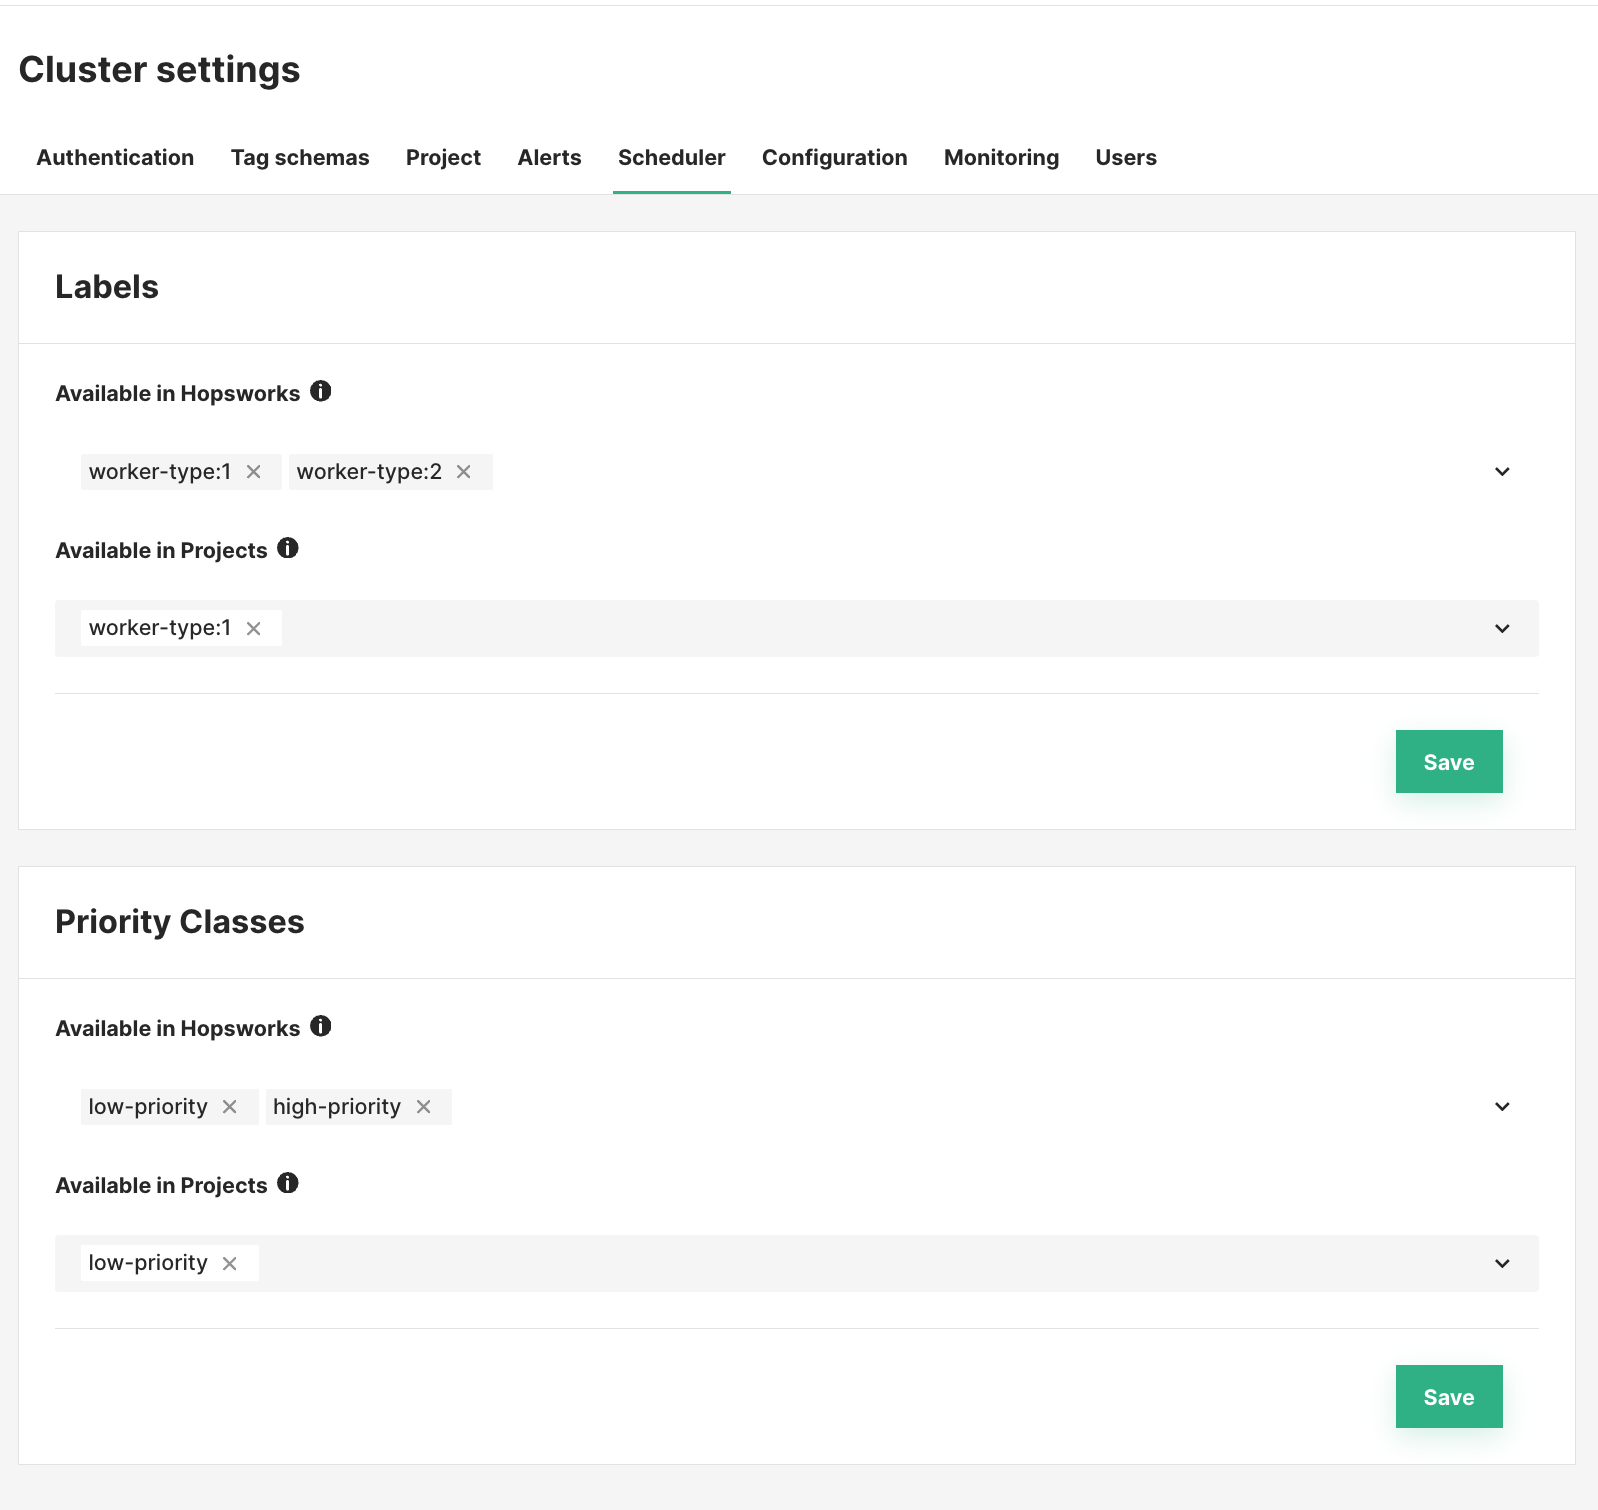
Task: Click the Cluster settings heading
Action: point(160,70)
